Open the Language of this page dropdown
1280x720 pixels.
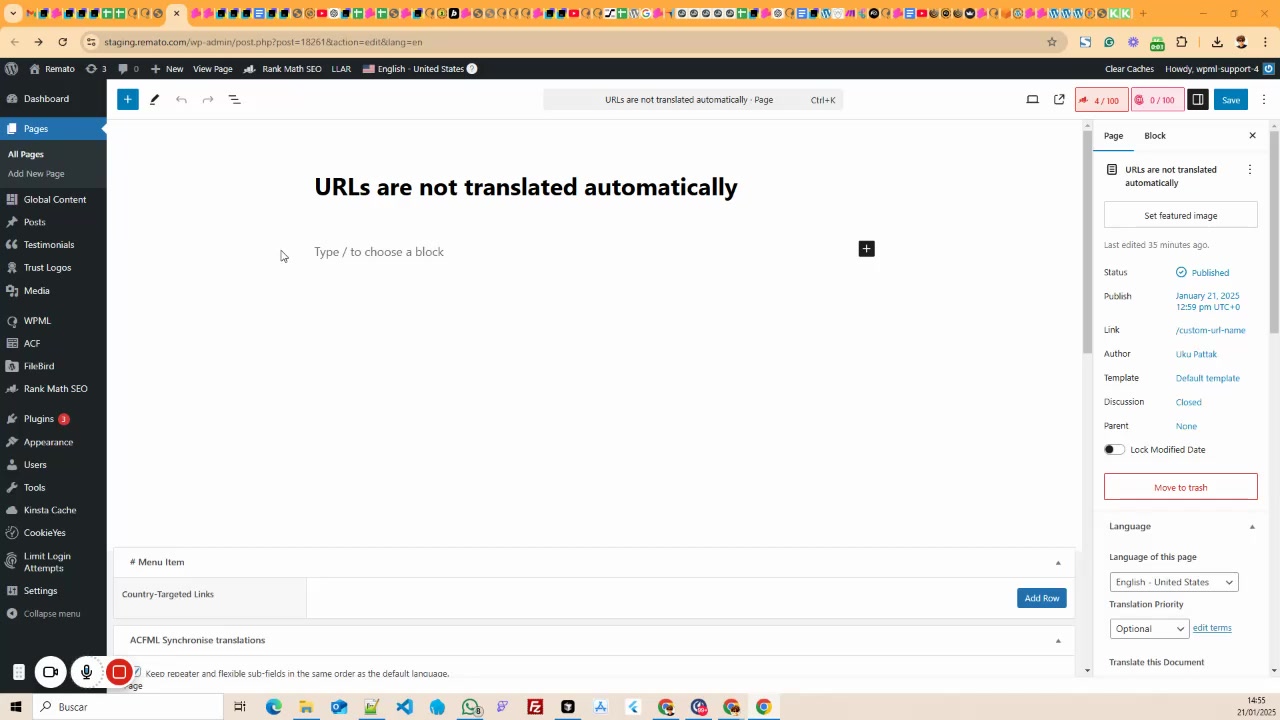coord(1173,582)
